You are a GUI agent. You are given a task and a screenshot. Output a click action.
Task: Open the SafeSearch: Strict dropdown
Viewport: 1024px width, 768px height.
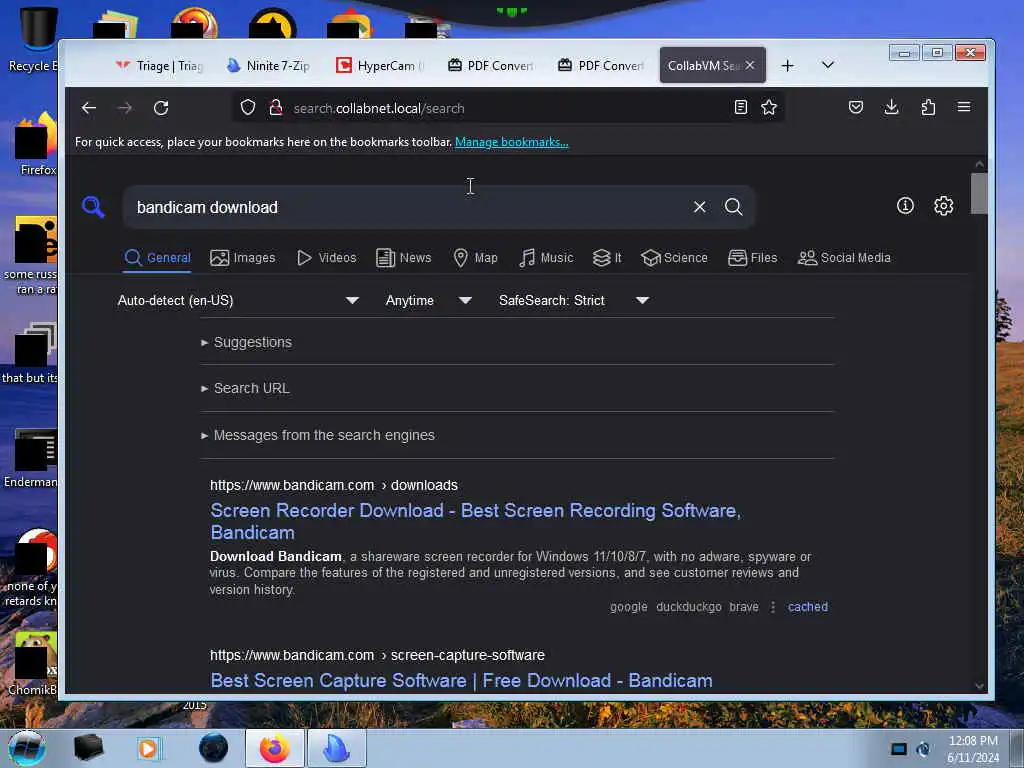573,300
